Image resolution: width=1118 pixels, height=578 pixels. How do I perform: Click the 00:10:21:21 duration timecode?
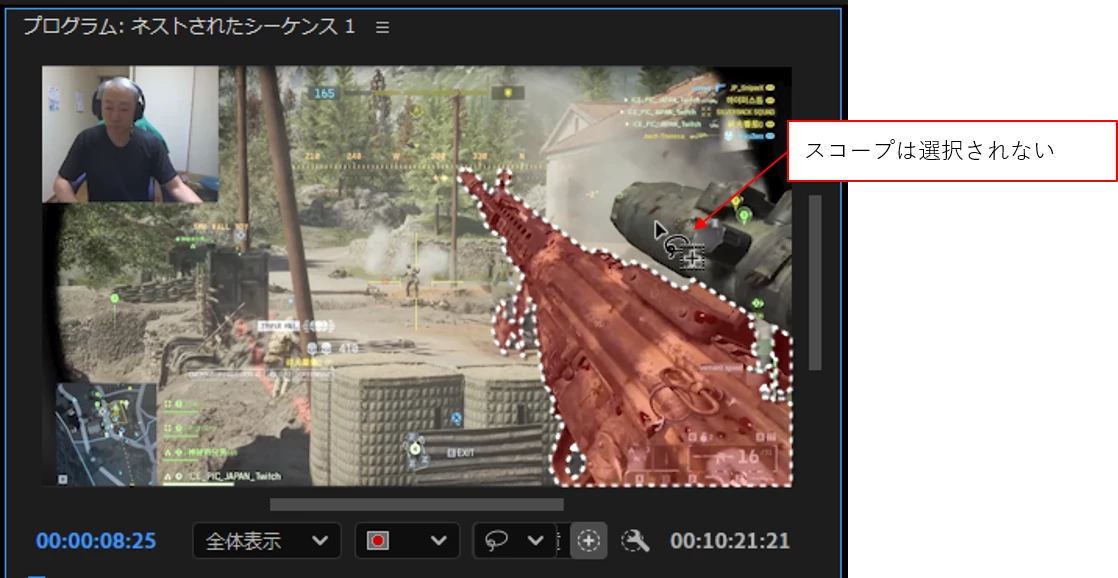click(x=729, y=541)
